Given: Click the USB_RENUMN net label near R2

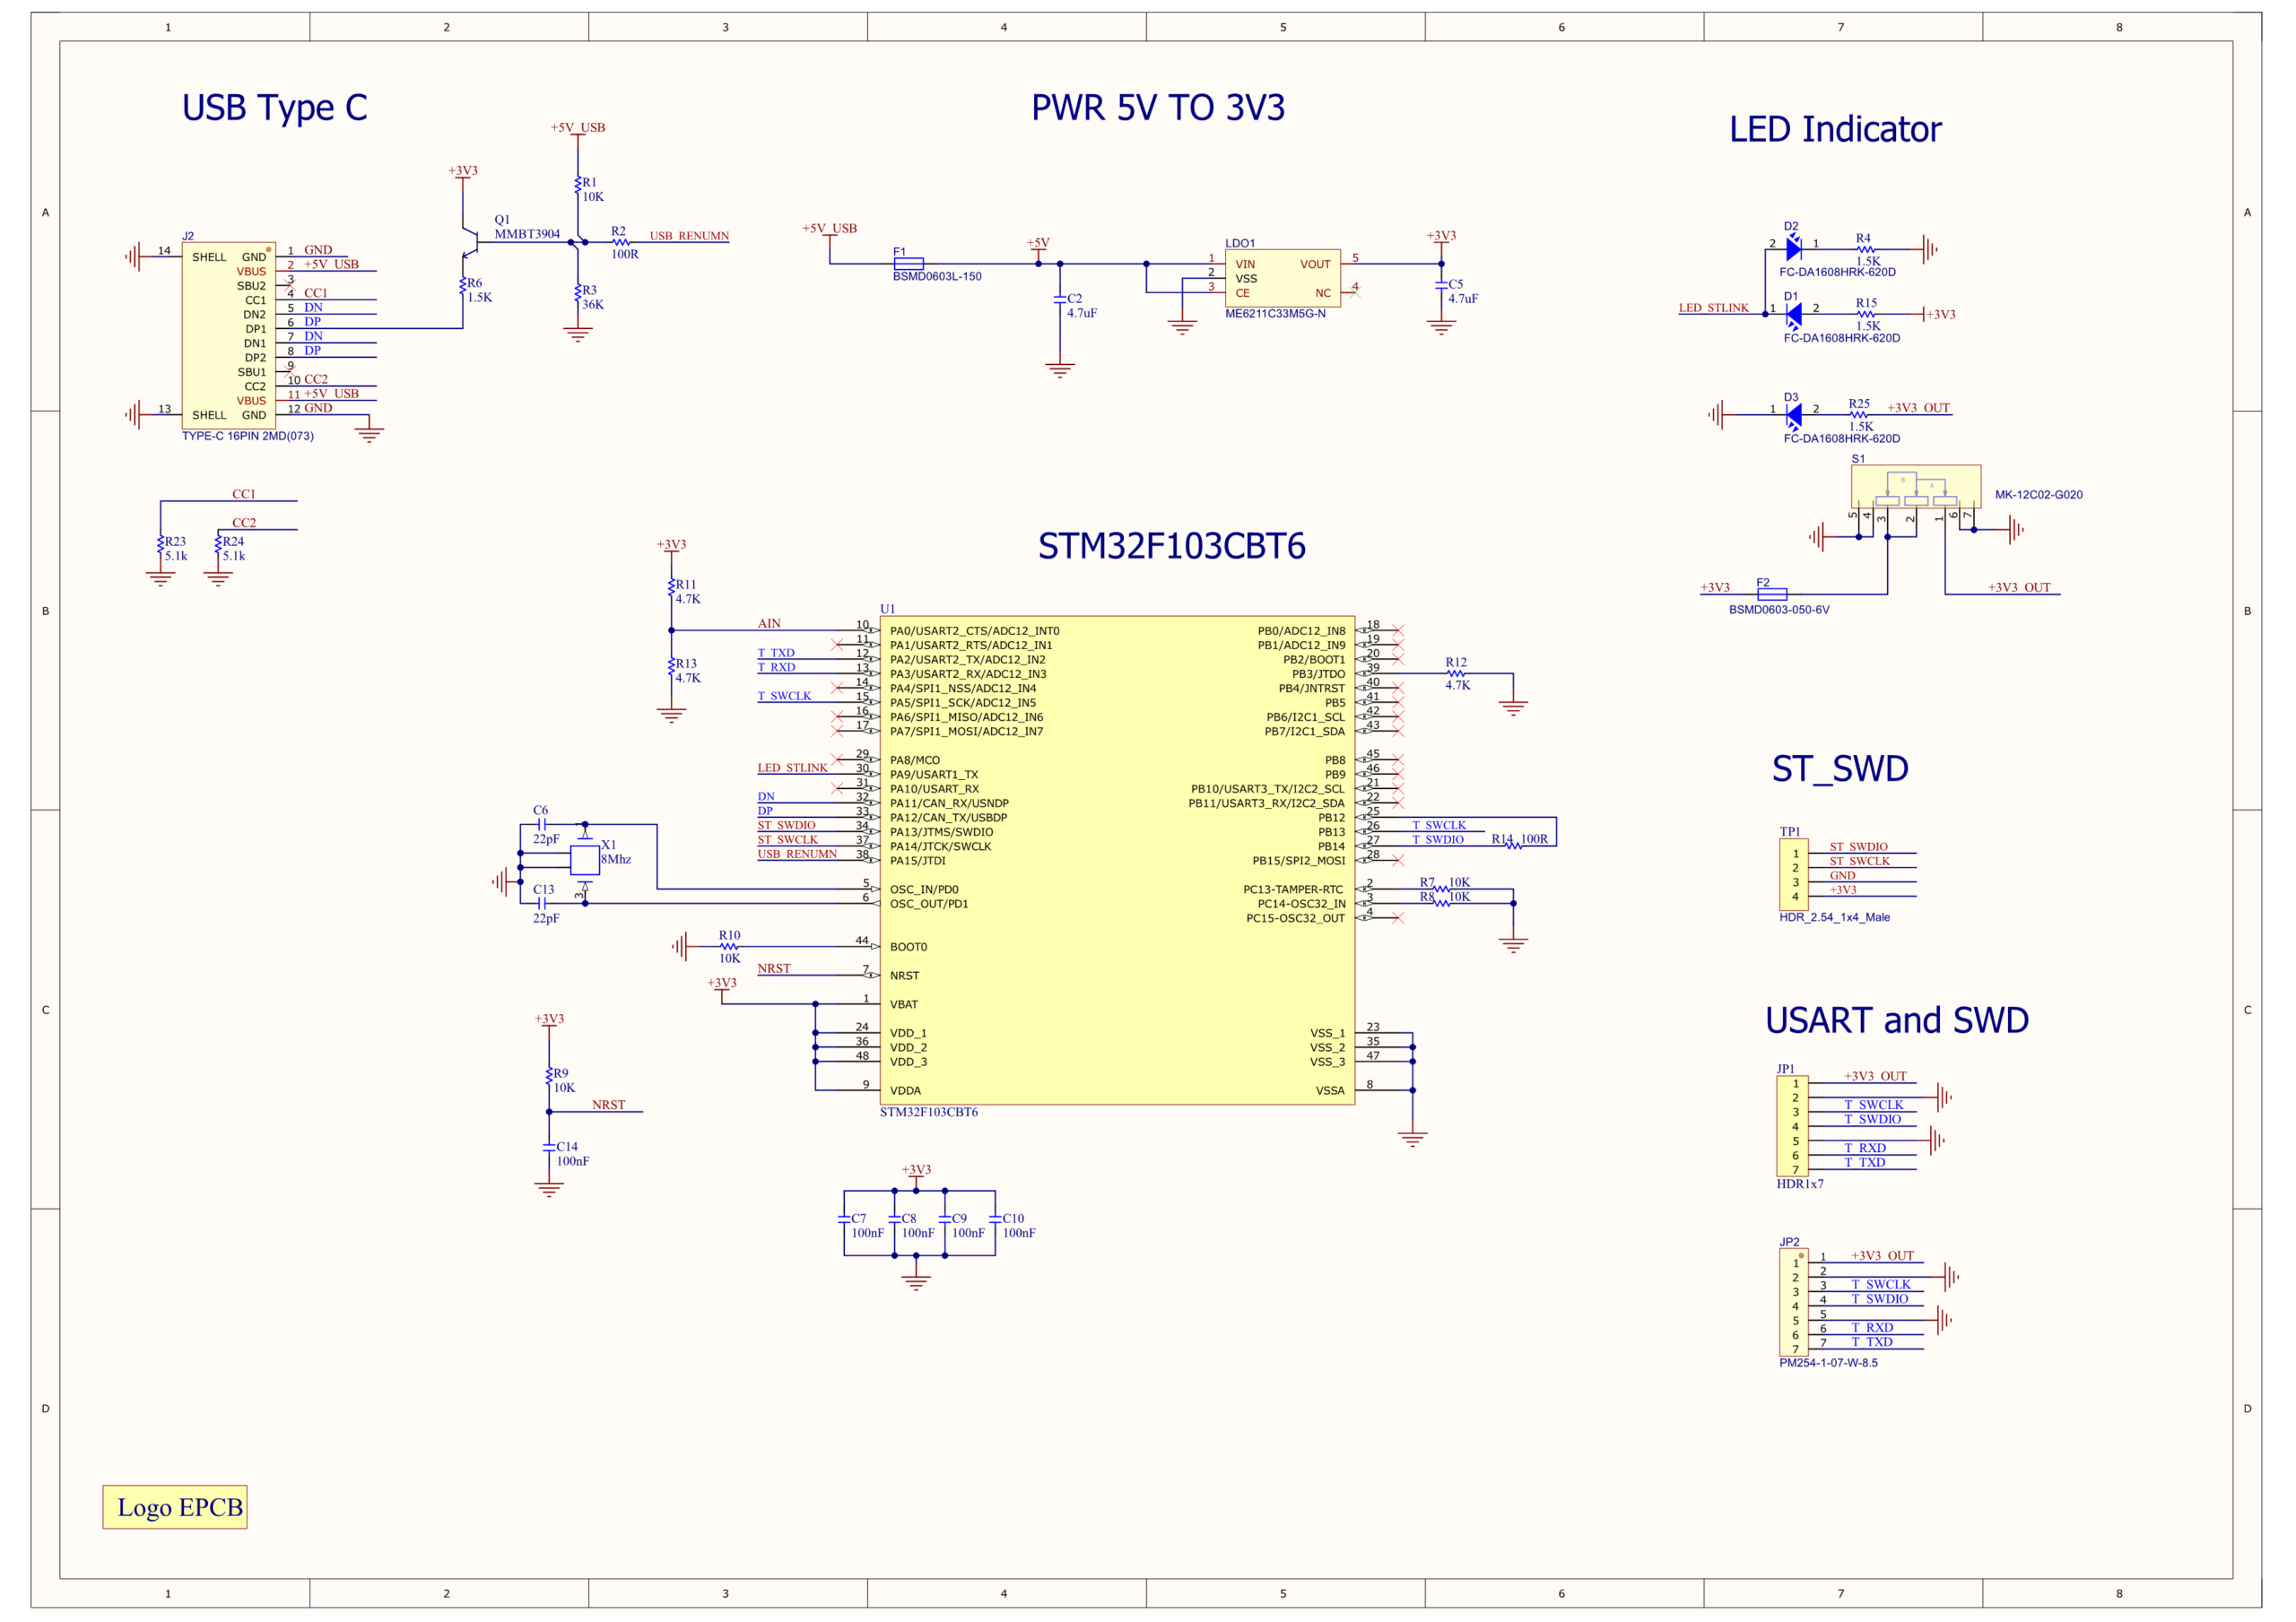Looking at the screenshot, I should click(x=689, y=236).
